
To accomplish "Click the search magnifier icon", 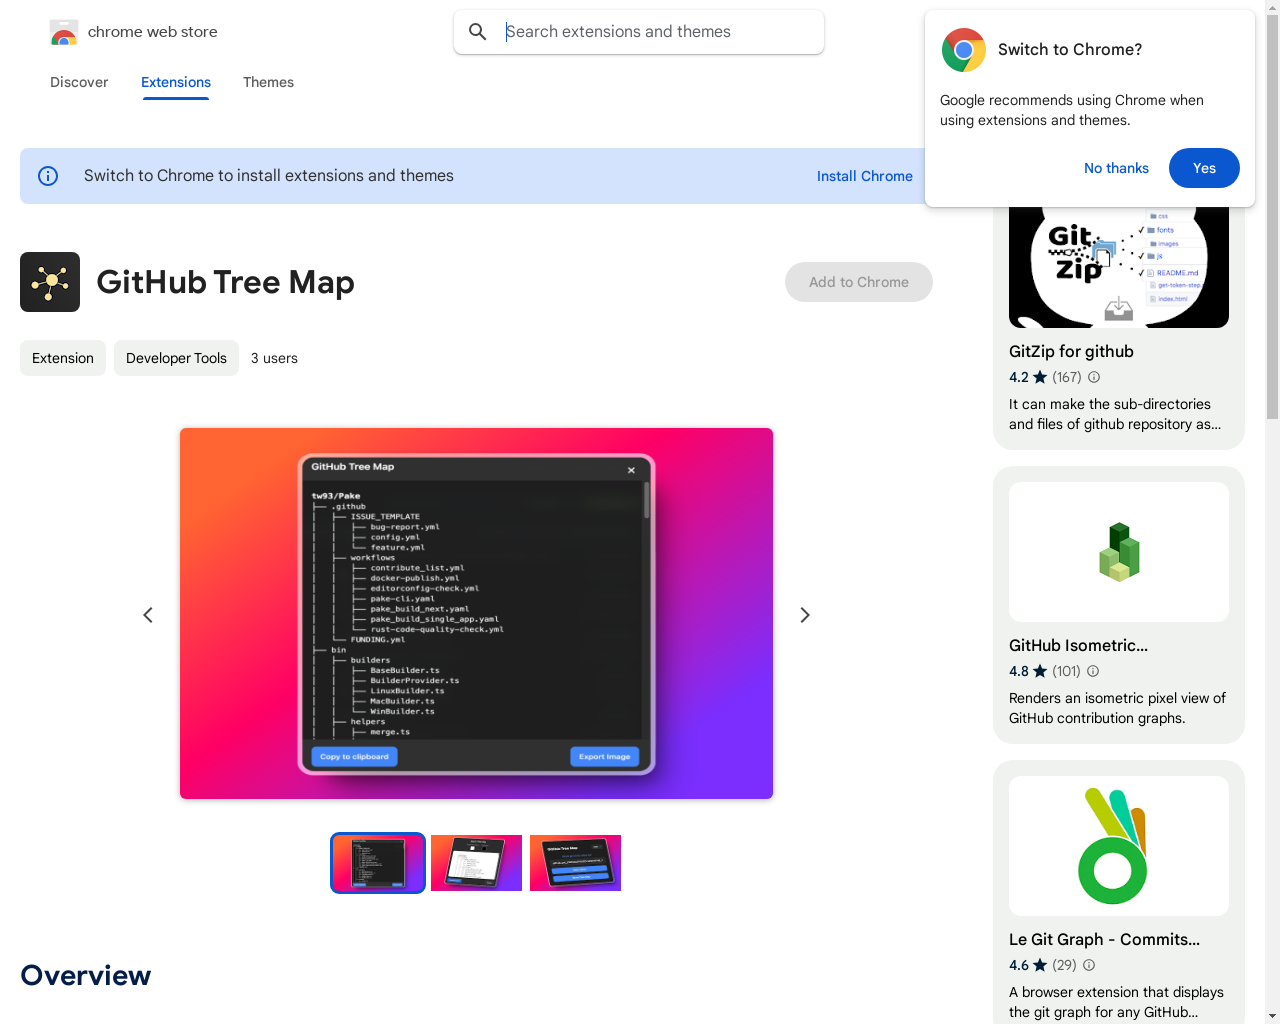I will 478,32.
